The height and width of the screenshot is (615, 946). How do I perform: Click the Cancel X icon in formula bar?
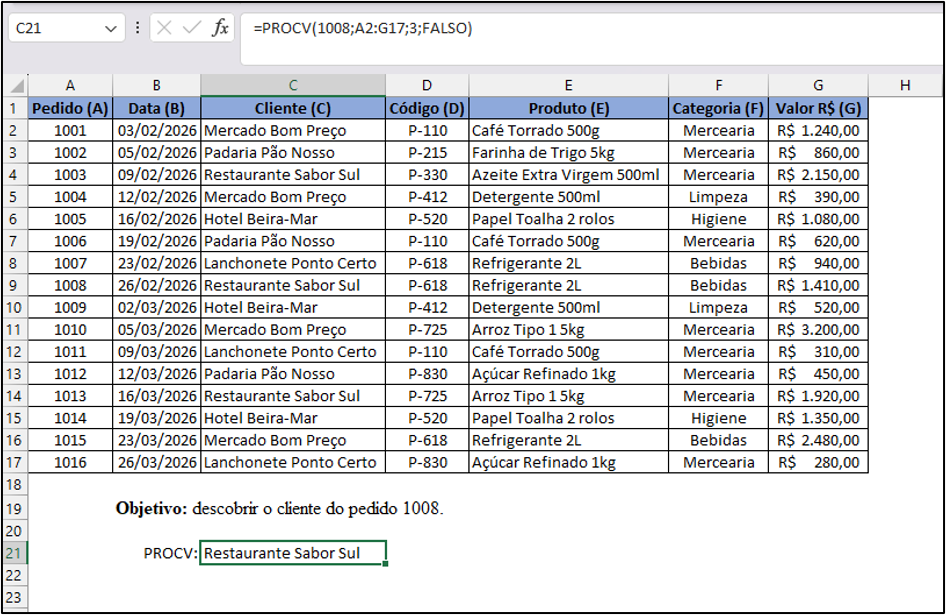click(163, 28)
